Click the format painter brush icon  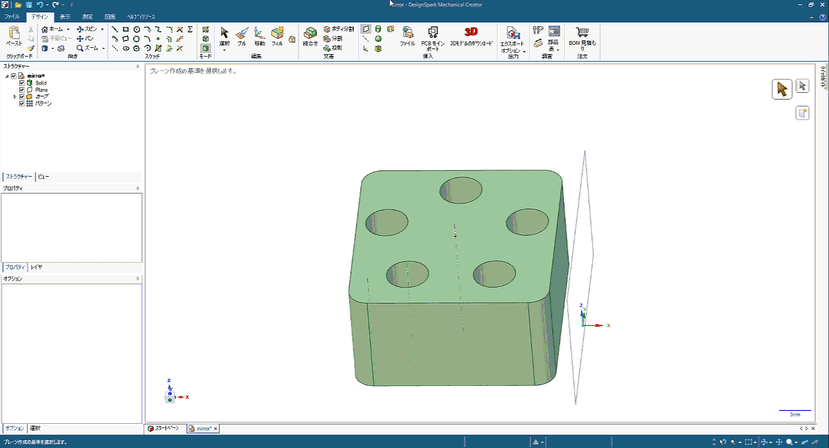click(x=31, y=48)
